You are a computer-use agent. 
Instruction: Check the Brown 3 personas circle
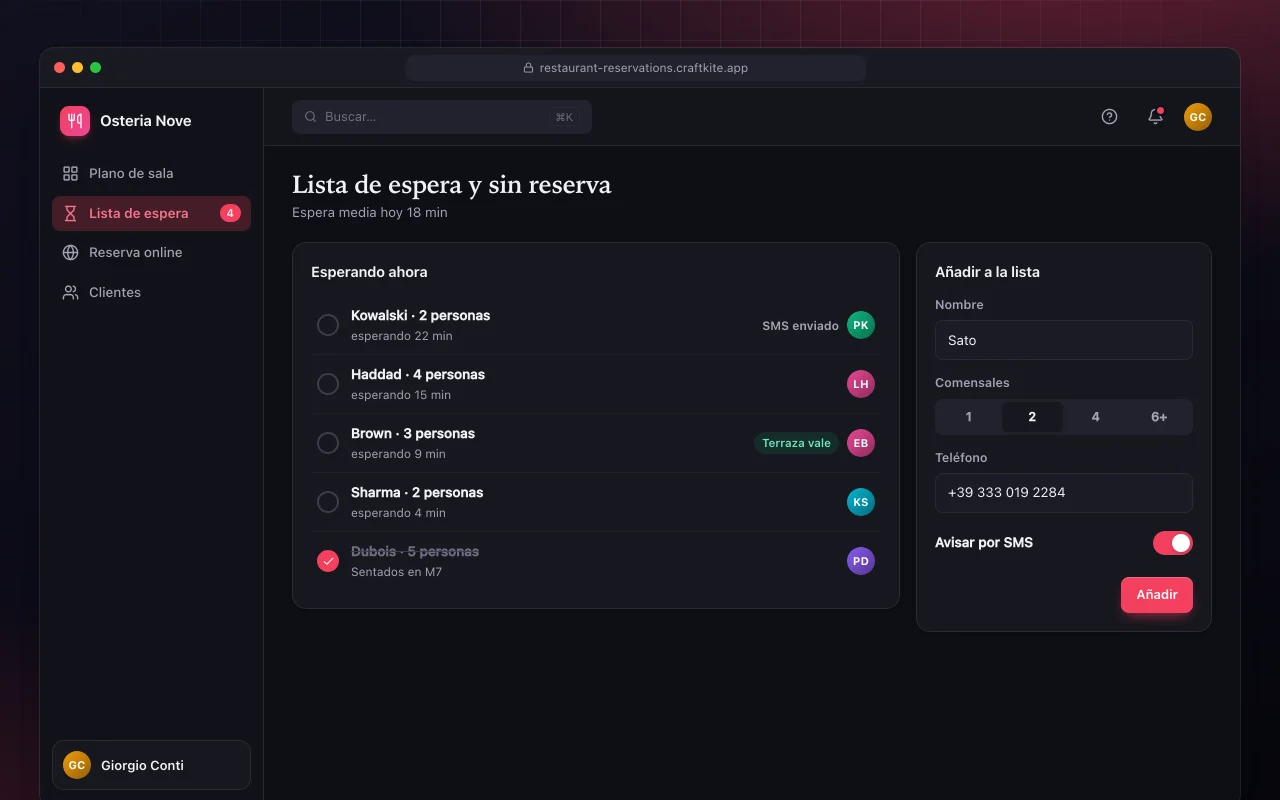328,443
